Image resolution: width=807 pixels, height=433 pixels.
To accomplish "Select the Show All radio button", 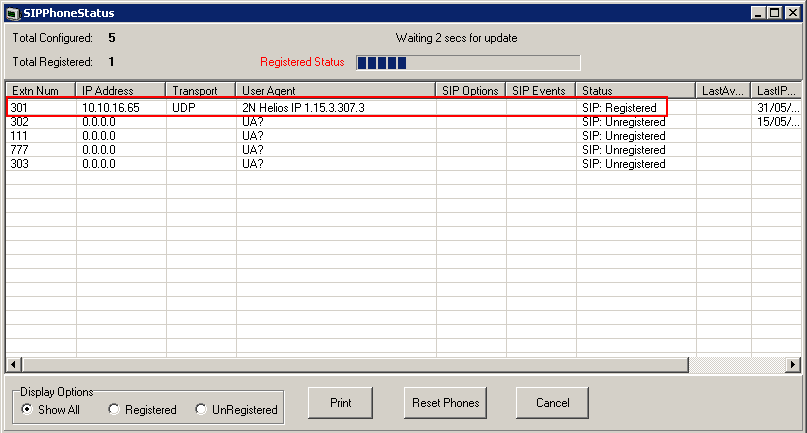I will point(26,410).
